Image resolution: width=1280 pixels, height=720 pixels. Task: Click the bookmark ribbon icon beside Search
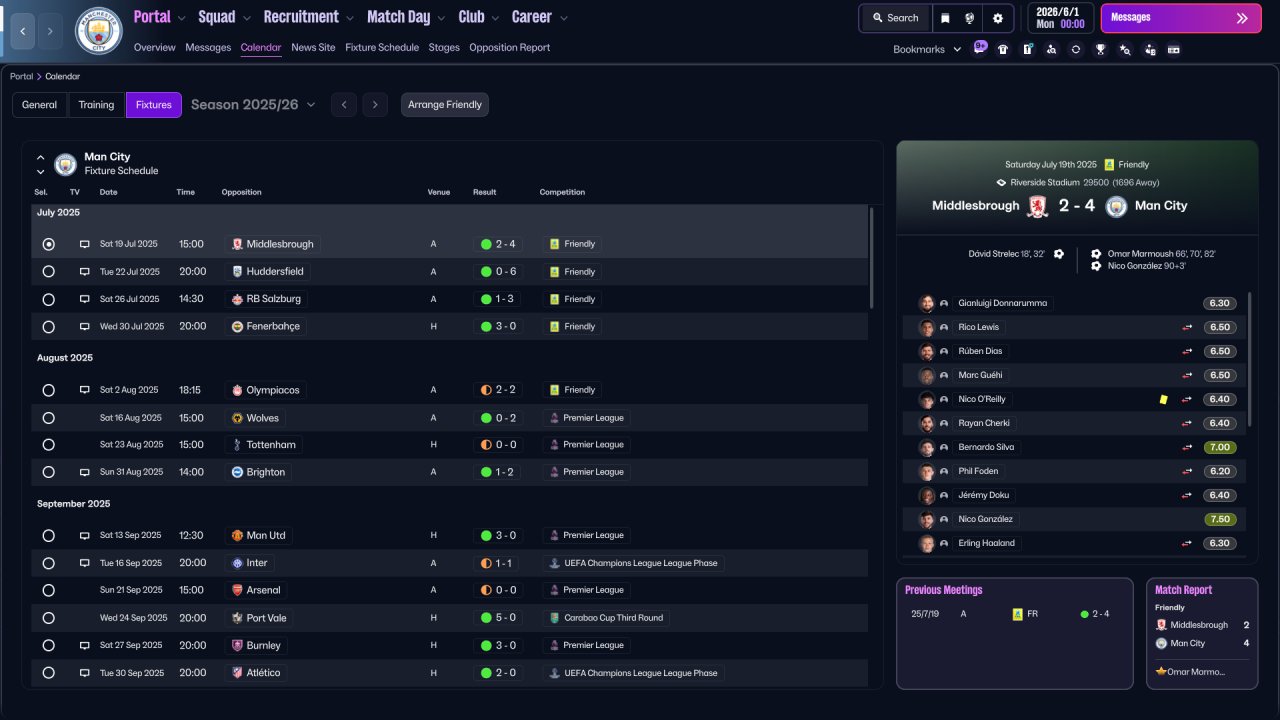point(945,18)
